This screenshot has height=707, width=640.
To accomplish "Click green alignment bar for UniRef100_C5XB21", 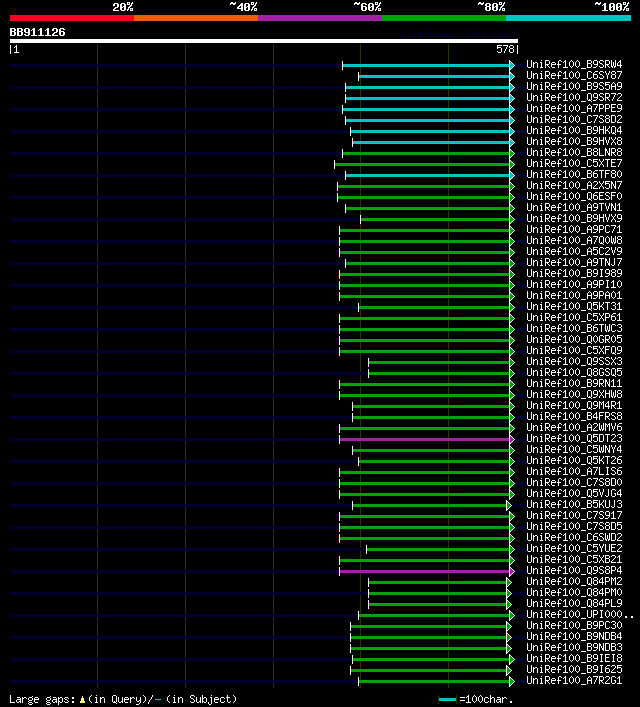I will click(x=424, y=560).
